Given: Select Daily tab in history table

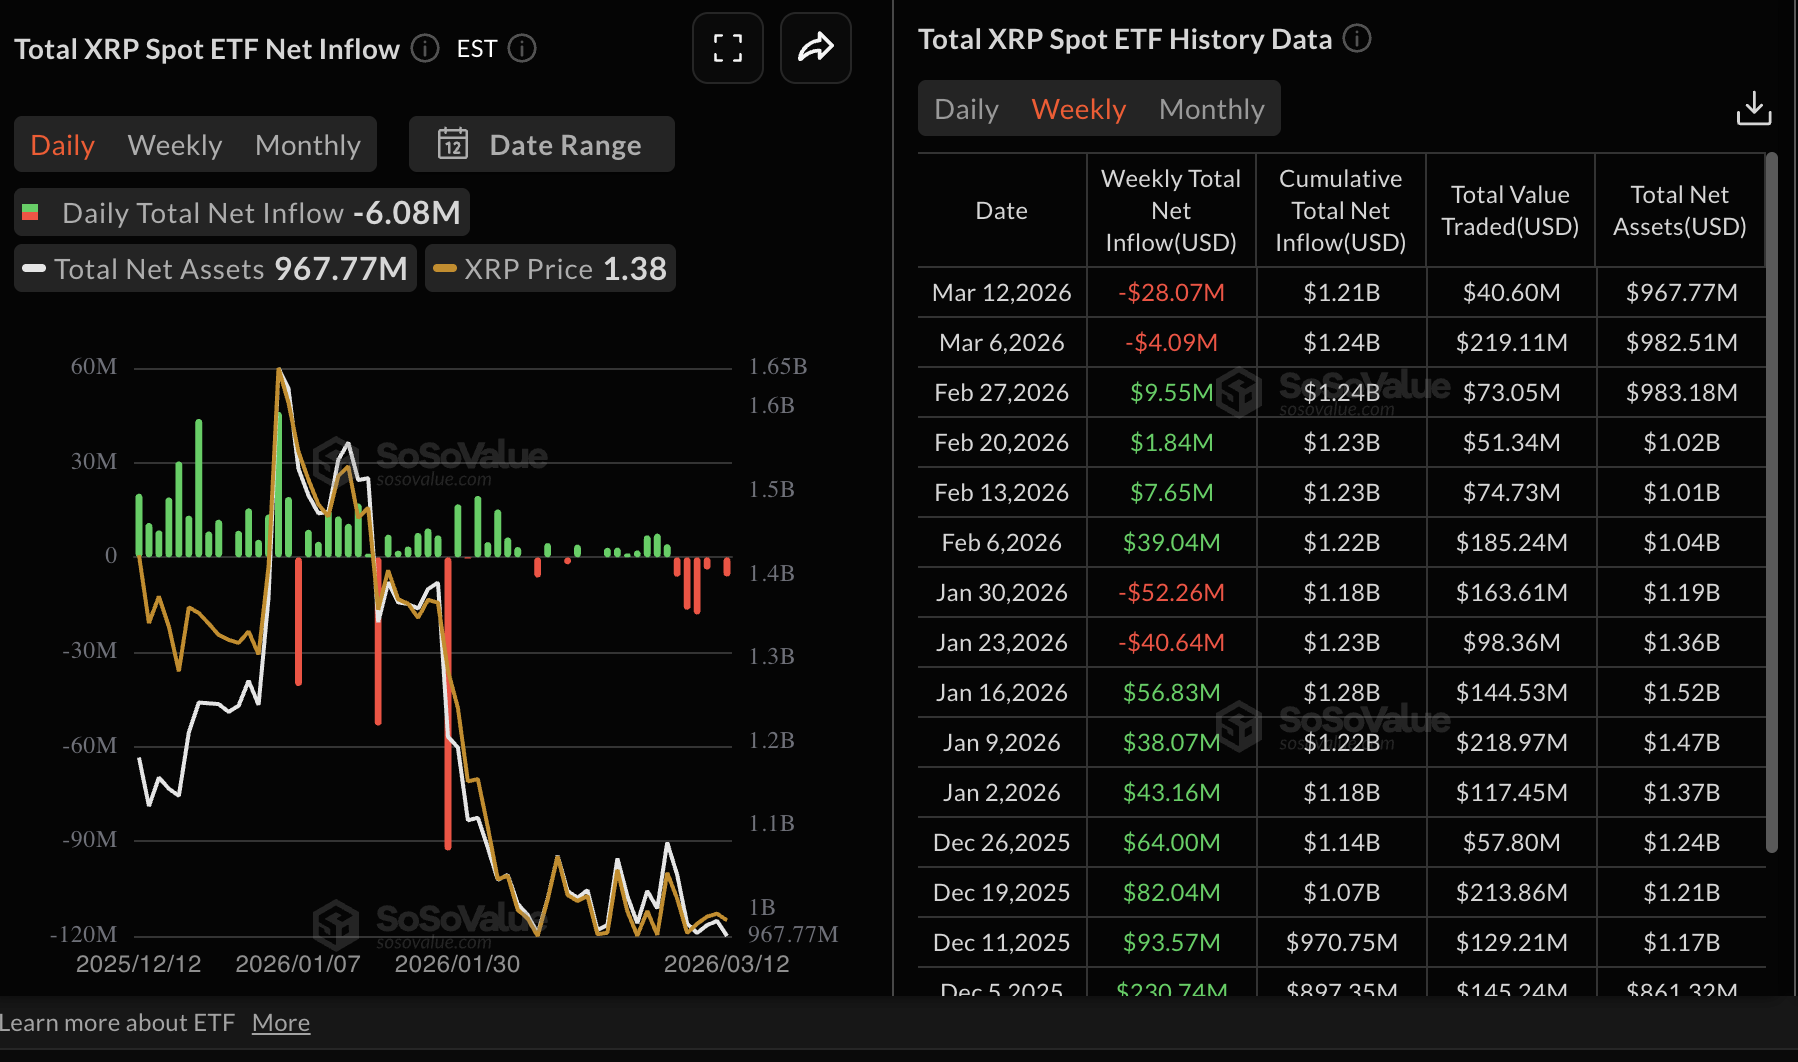Looking at the screenshot, I should 966,109.
